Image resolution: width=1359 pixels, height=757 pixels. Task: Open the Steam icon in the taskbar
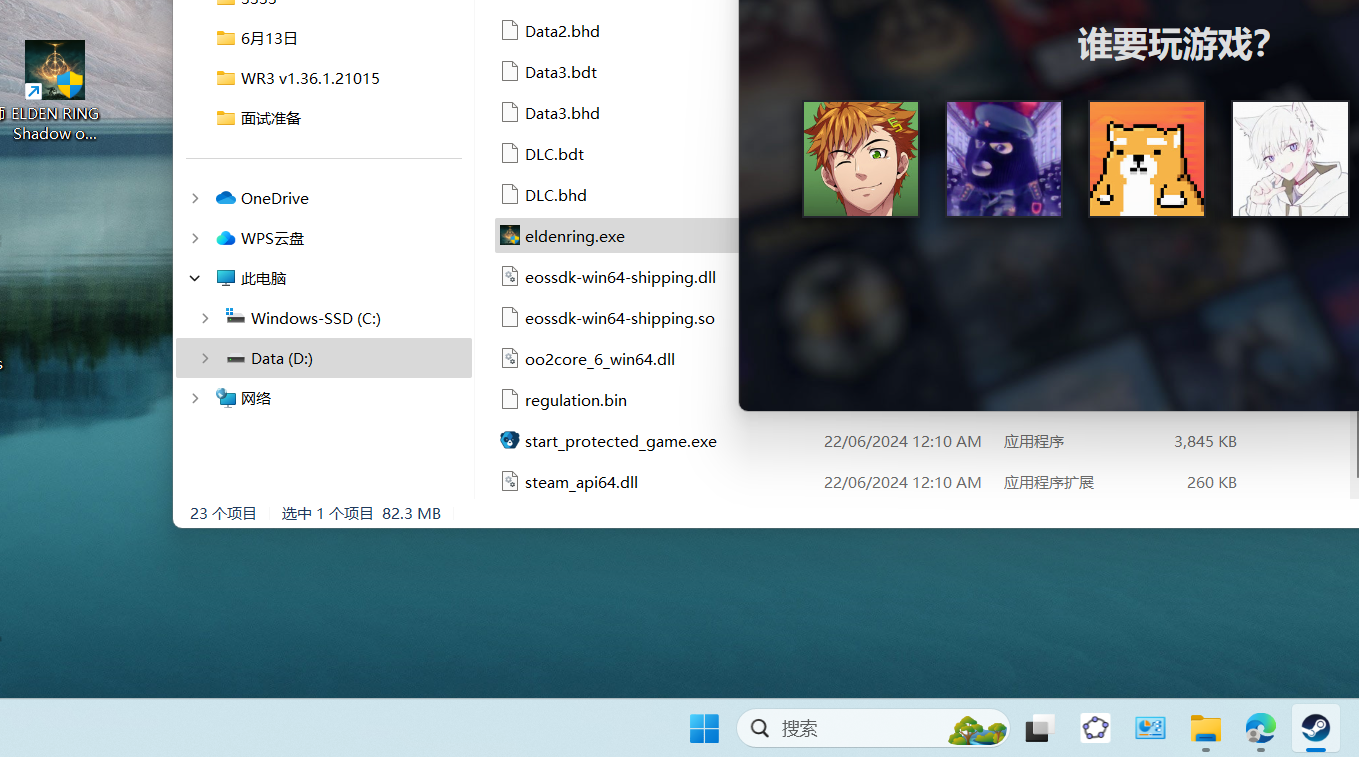(1315, 728)
